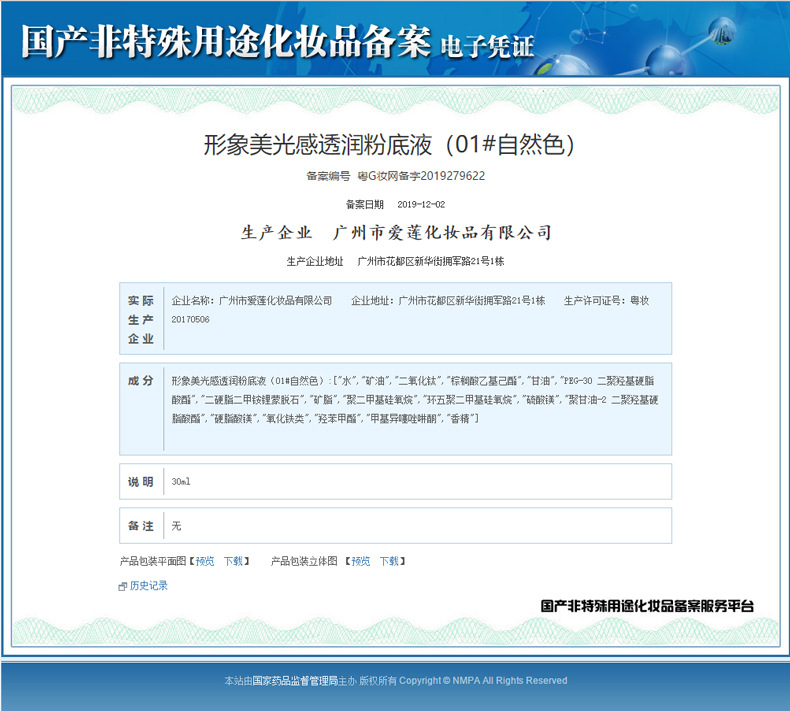Screen dimensions: 790x711
Task: Open the 历史记录 history link
Action: pyautogui.click(x=149, y=586)
